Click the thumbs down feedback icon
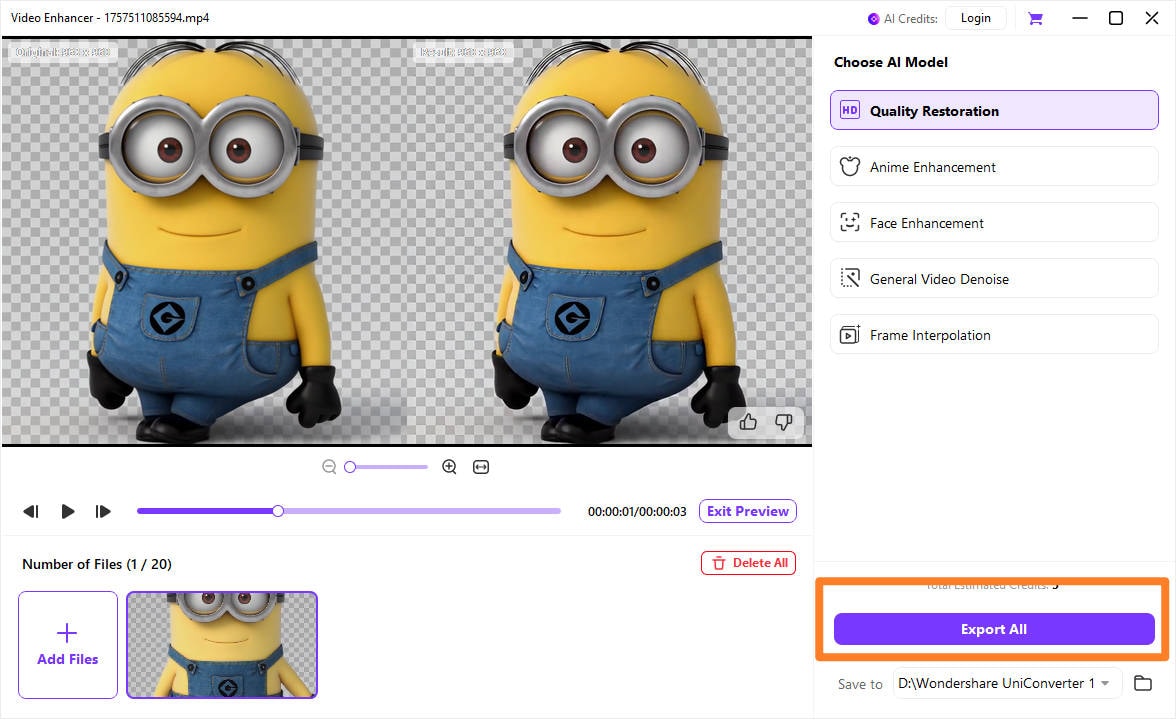Image resolution: width=1176 pixels, height=720 pixels. 784,422
